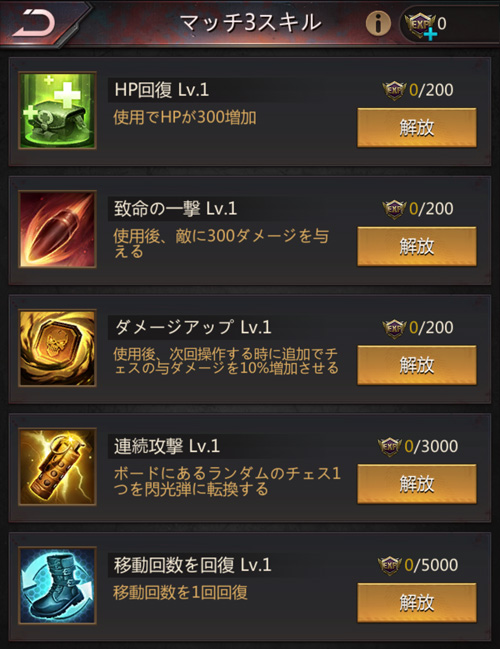Viewport: 500px width, 649px height.
Task: Unlock 移動回数を回復 with 解放 button
Action: tap(417, 603)
